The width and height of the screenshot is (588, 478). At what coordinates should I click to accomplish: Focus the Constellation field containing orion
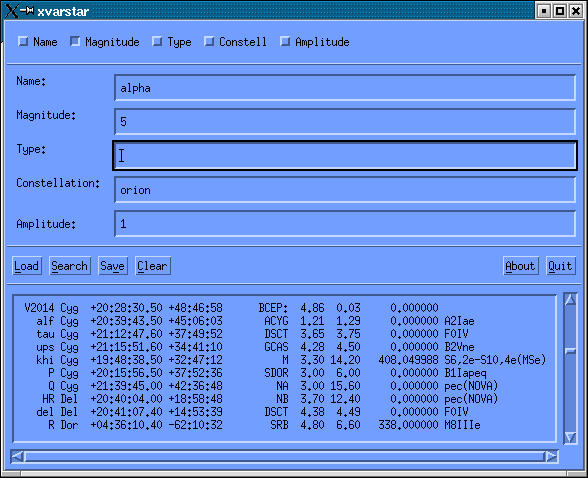coord(345,190)
